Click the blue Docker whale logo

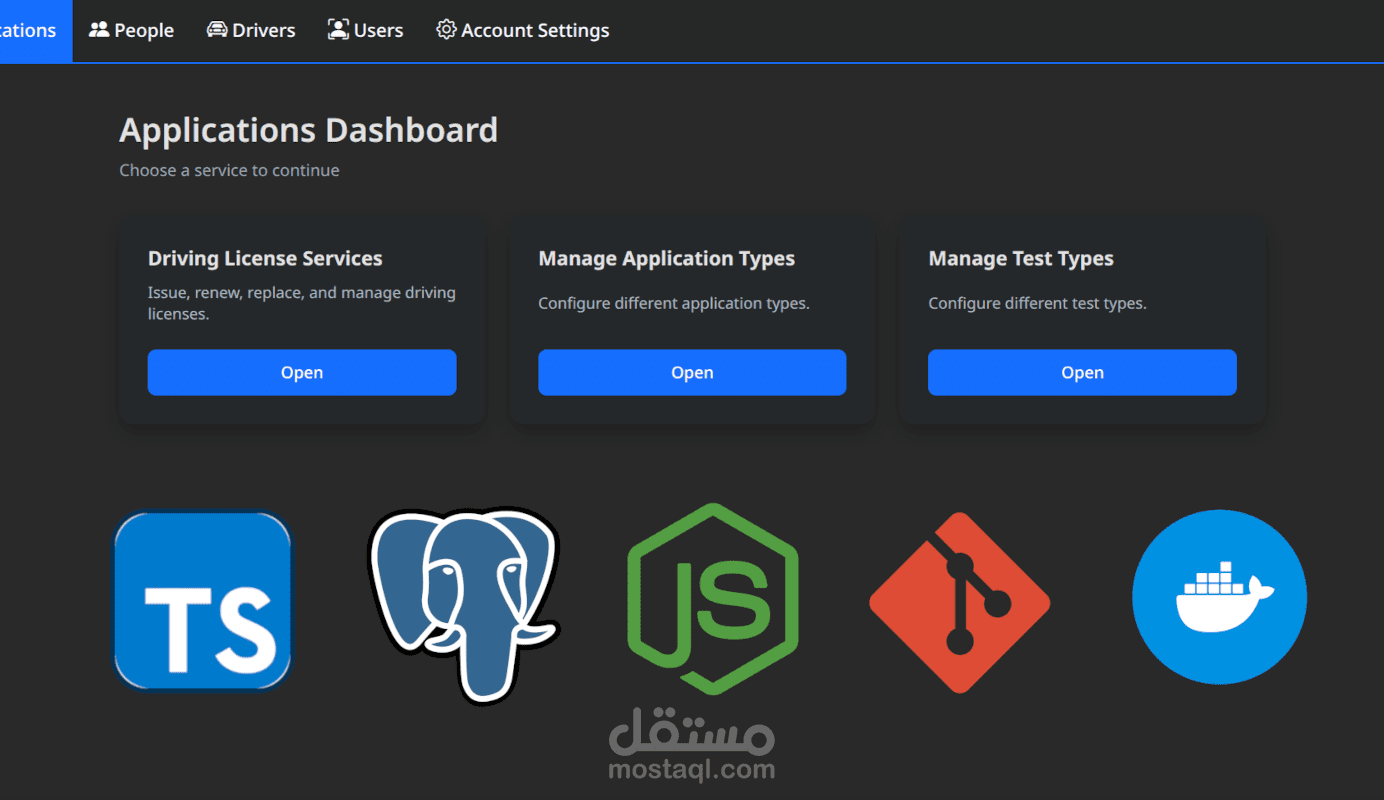pos(1219,597)
